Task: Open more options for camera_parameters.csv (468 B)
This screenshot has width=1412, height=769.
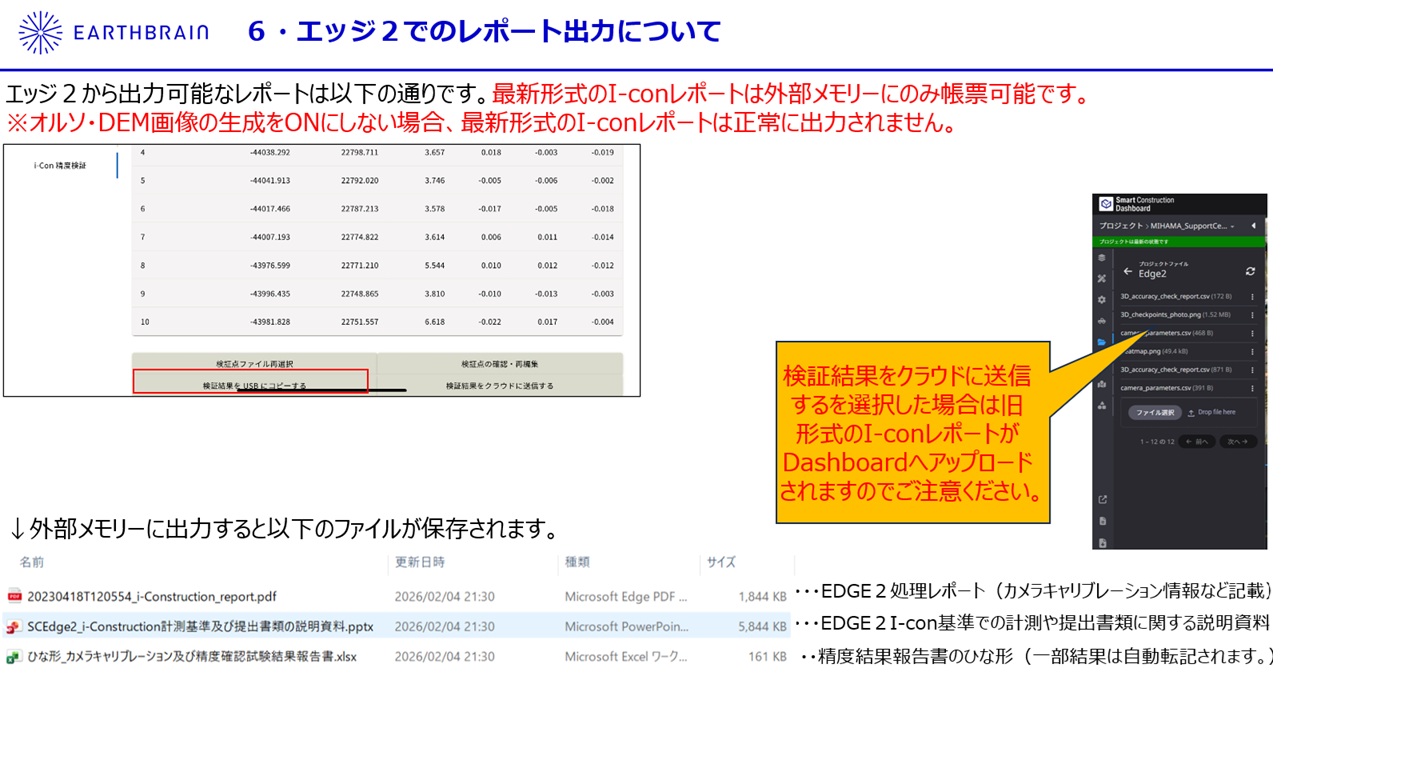Action: (x=1252, y=333)
